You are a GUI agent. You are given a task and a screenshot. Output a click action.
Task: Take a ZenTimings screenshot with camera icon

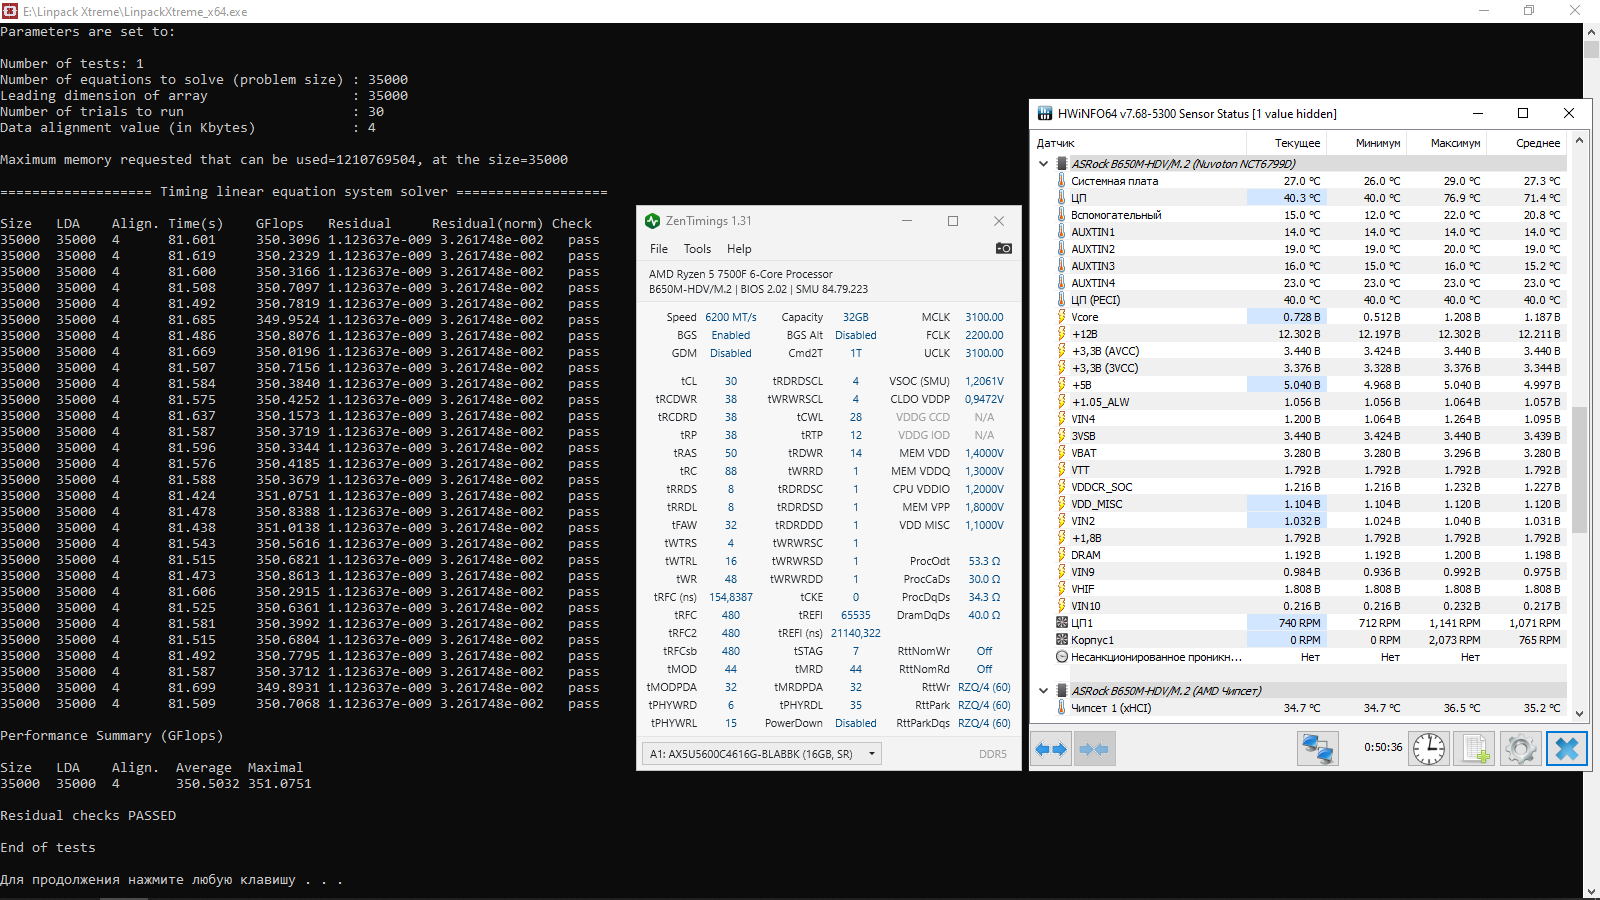[x=1003, y=248]
